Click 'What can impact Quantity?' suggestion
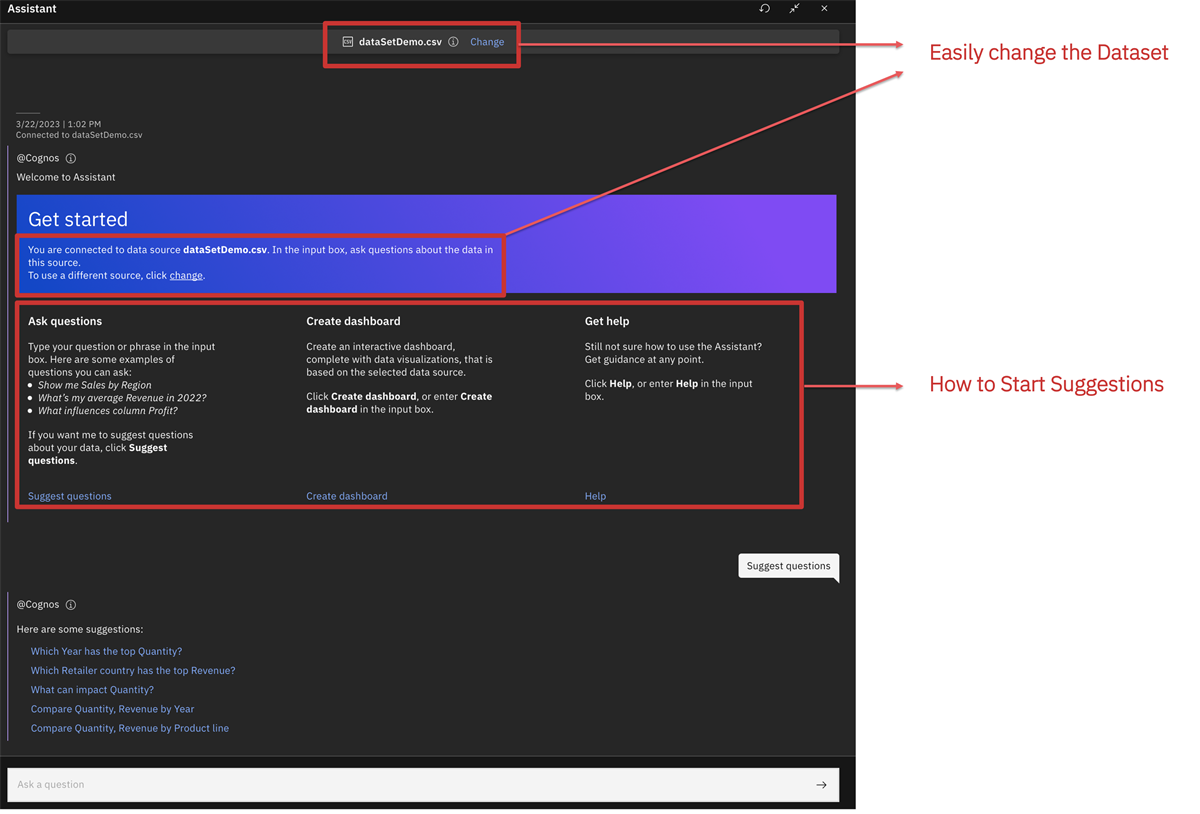 pos(92,689)
